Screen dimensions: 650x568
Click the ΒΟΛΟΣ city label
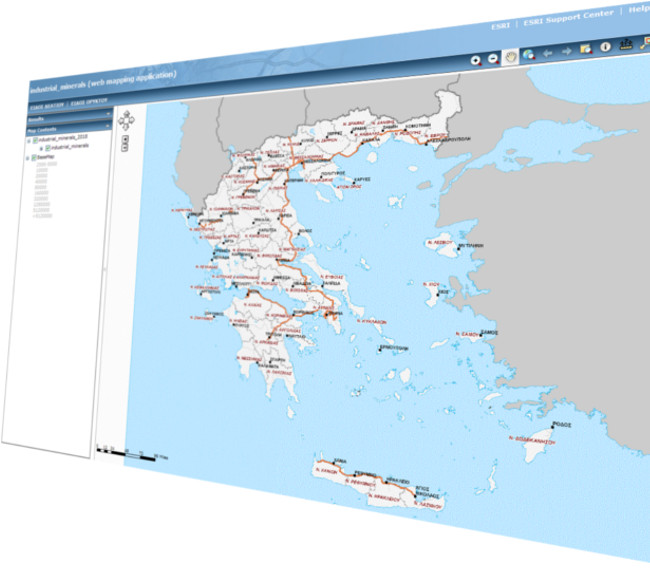click(x=306, y=231)
